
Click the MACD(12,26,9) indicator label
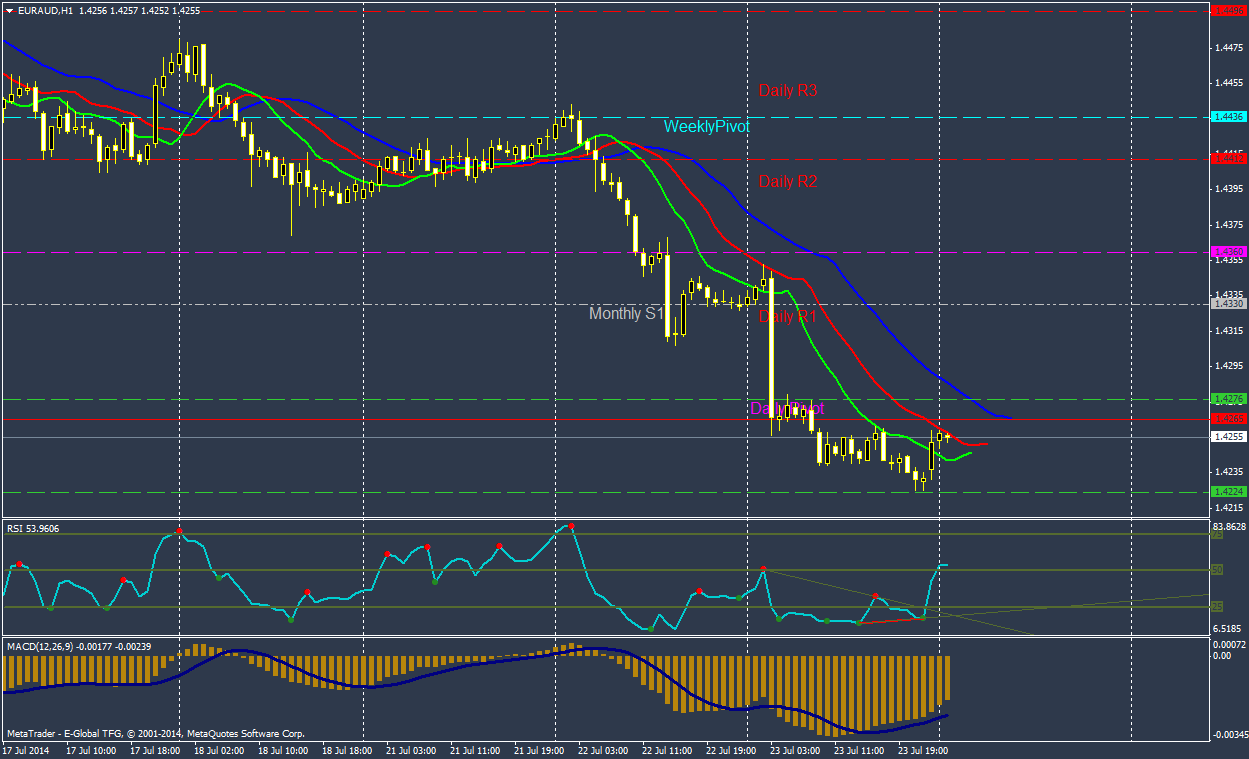click(79, 647)
